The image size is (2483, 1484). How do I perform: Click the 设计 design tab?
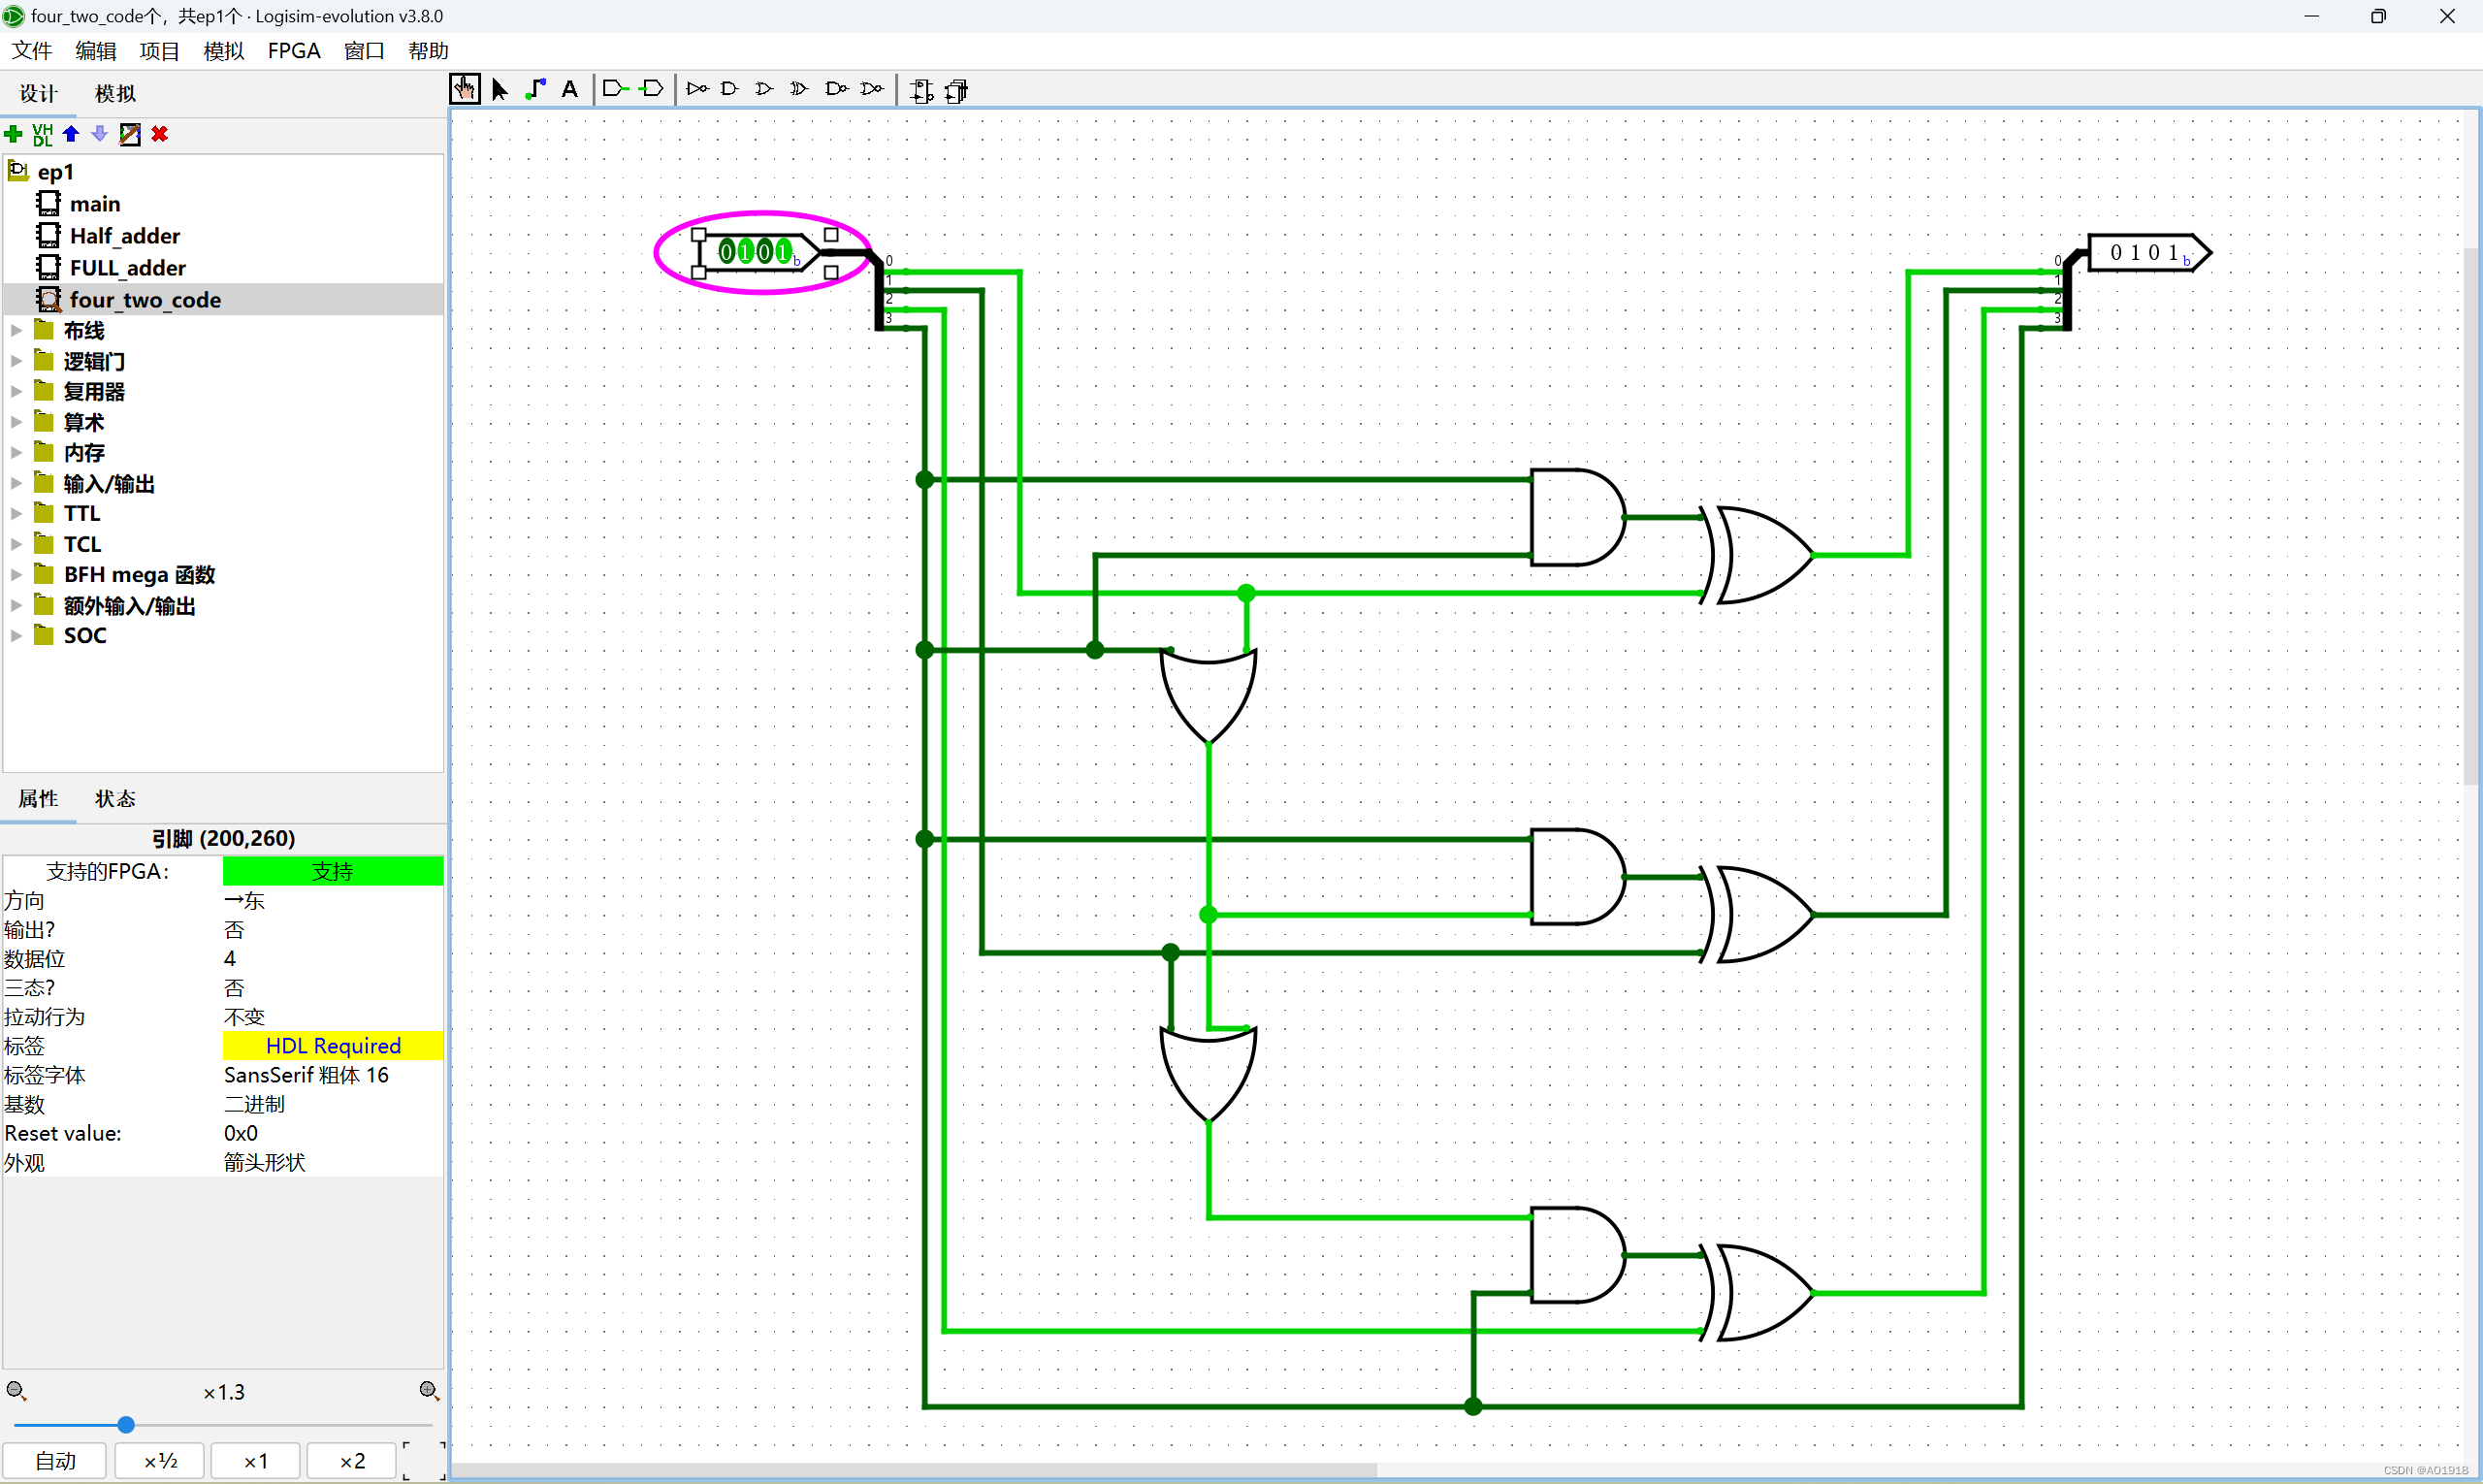pos(37,90)
